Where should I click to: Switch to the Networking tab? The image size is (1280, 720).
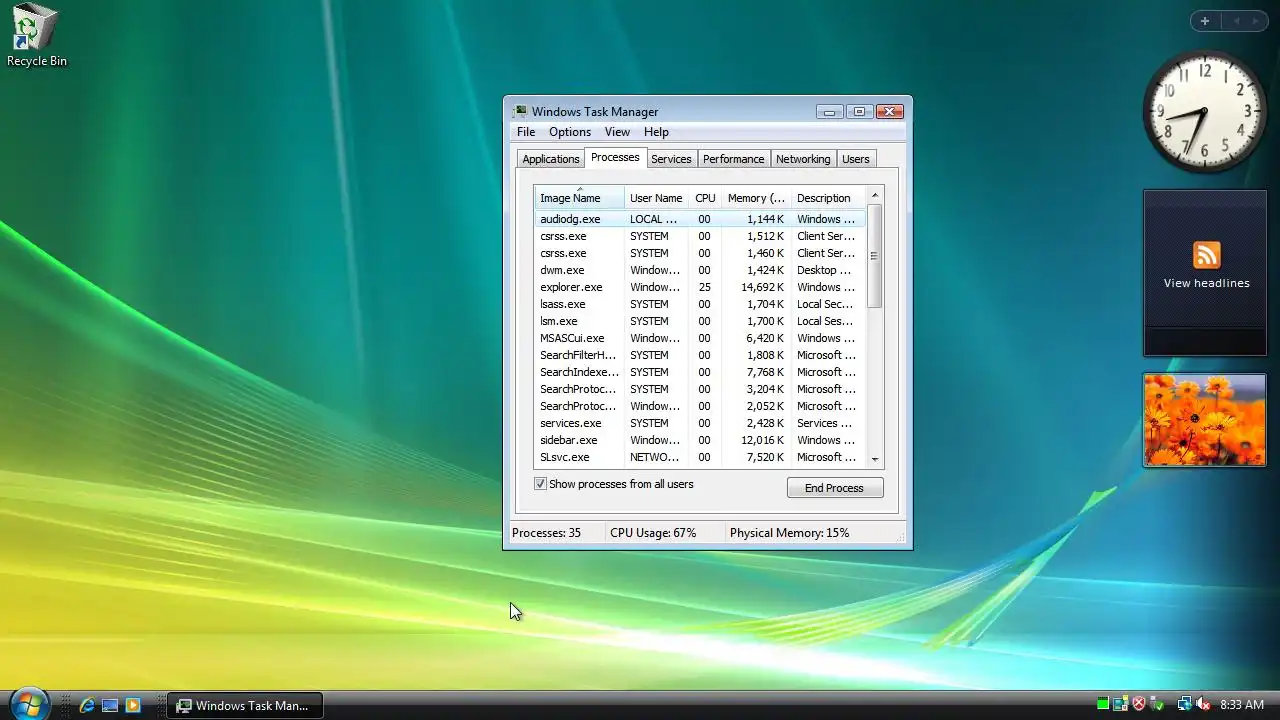coord(803,159)
